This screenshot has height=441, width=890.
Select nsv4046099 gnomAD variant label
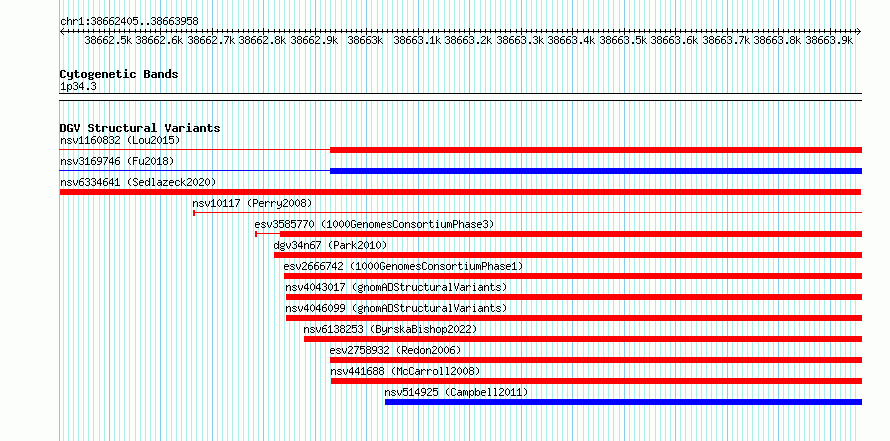pos(396,308)
